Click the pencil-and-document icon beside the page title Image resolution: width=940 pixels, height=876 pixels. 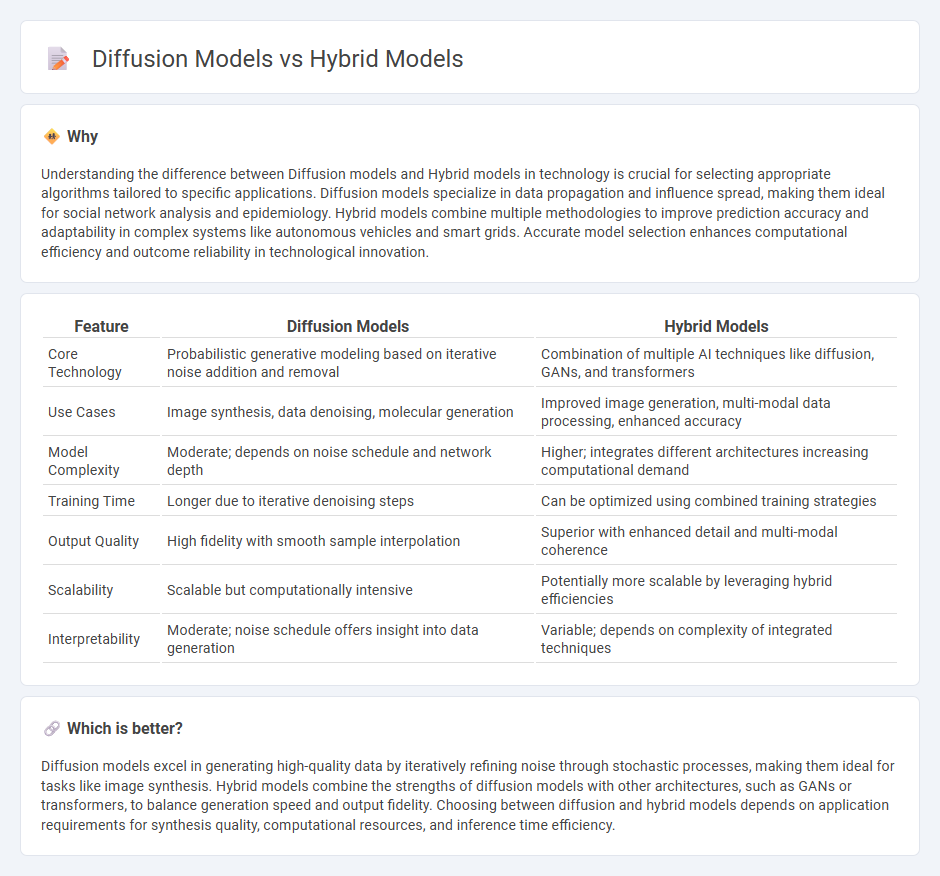pyautogui.click(x=58, y=59)
